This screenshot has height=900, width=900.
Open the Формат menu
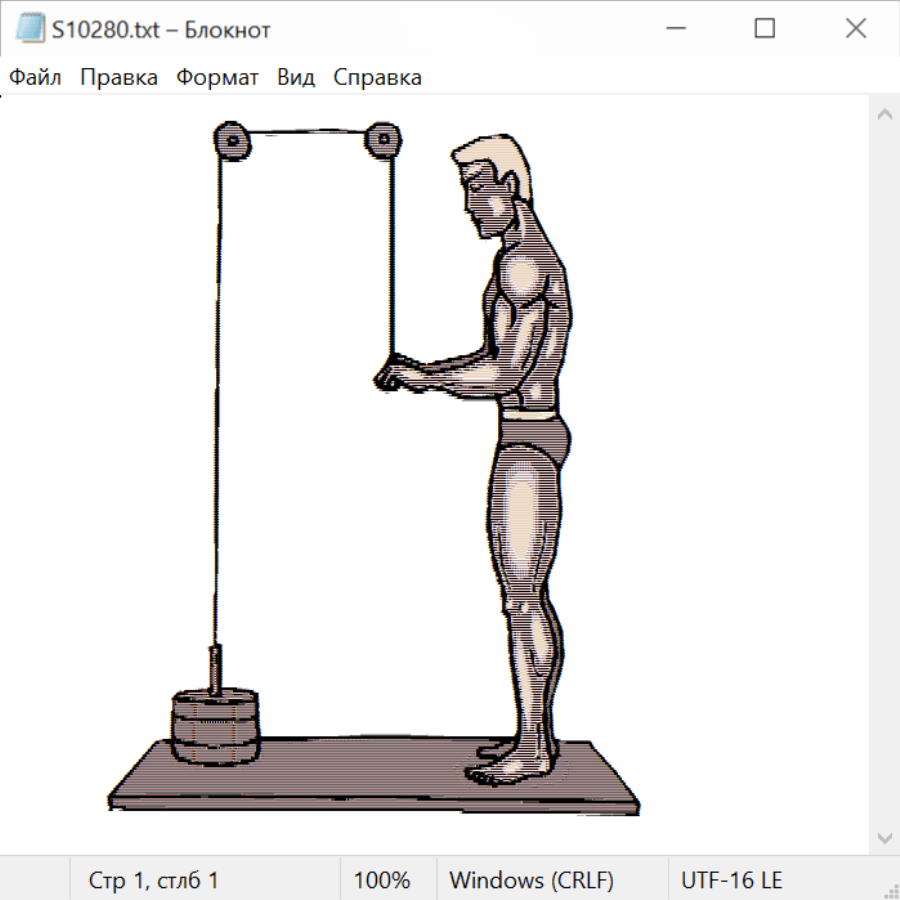pos(217,77)
